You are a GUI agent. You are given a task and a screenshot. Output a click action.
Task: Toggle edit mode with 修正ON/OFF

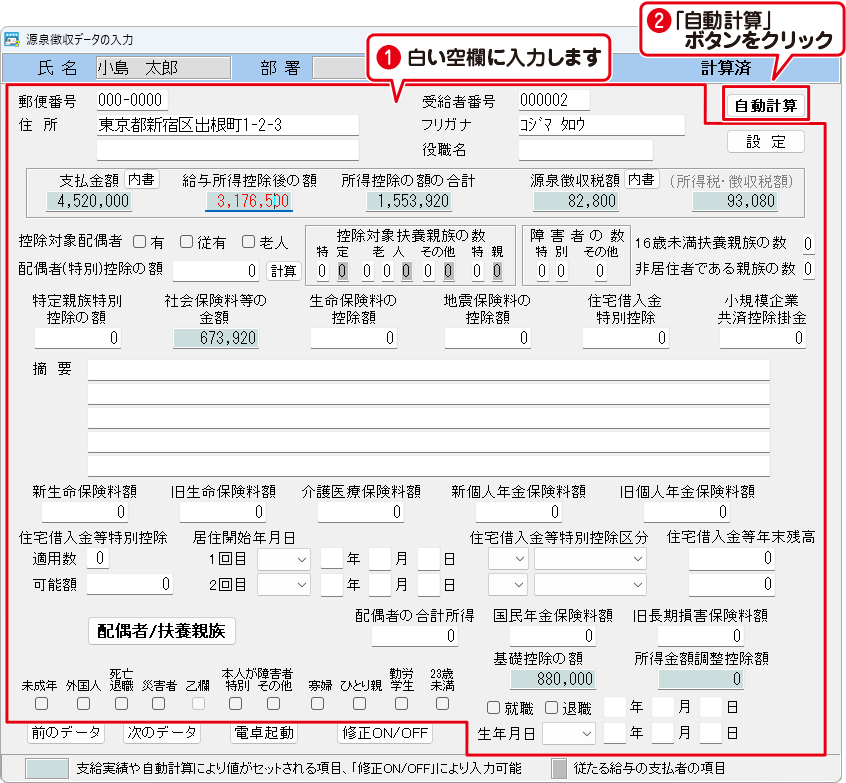pos(385,733)
